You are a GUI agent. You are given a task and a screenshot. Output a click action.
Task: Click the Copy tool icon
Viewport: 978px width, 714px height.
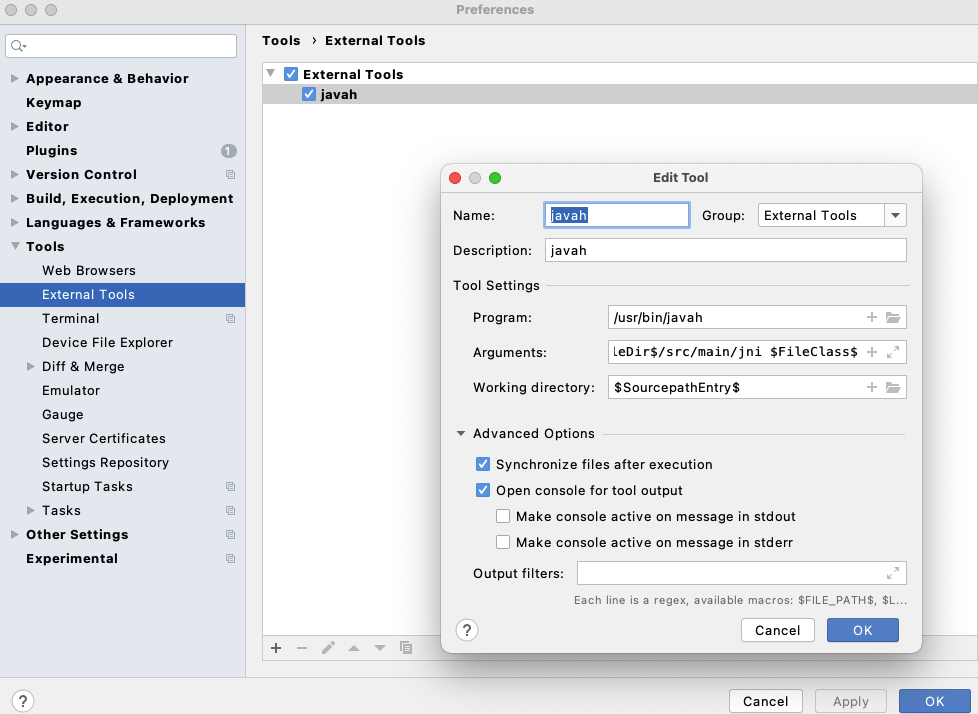(x=406, y=648)
